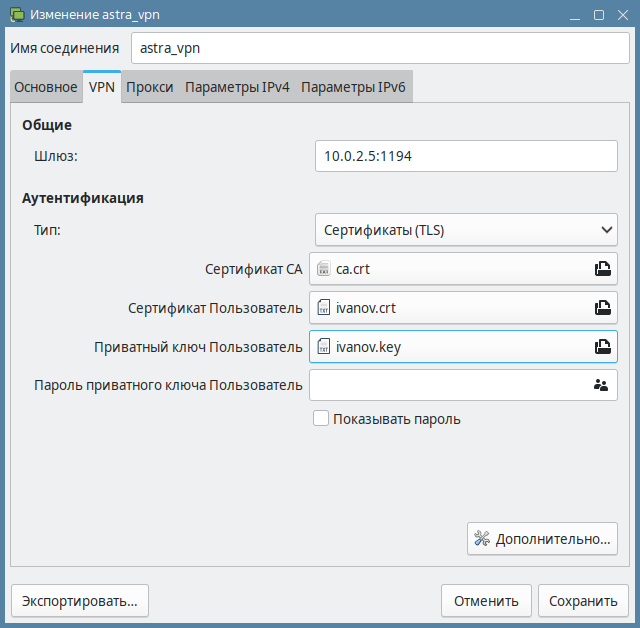Click the browse icon for ivanov.crt
This screenshot has height=628, width=640.
tap(602, 308)
